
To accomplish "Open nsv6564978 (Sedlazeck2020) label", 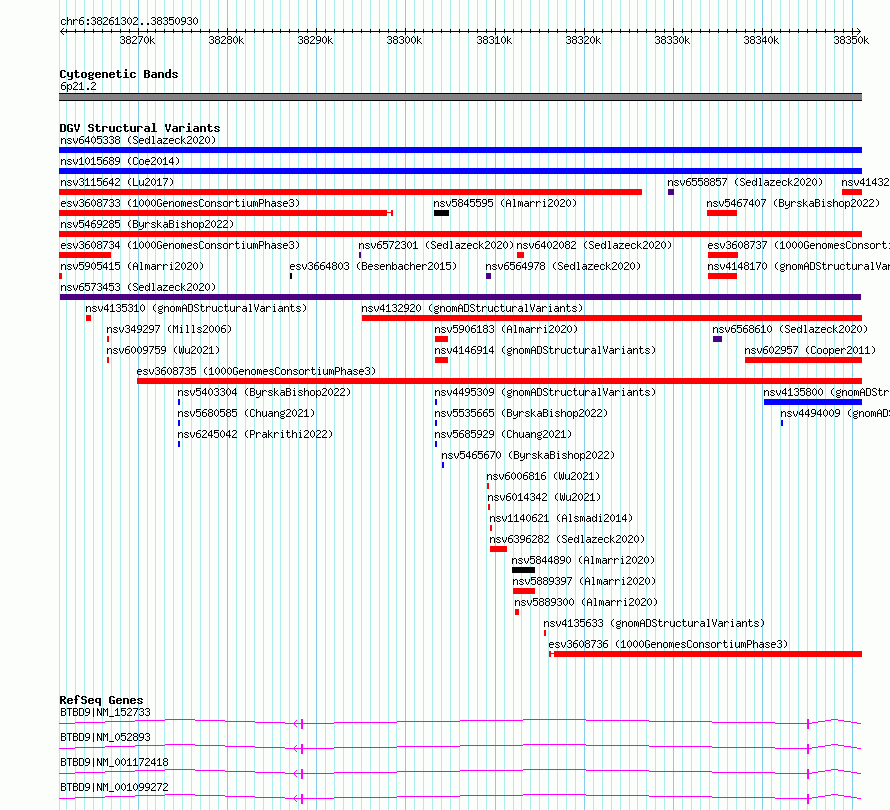I will [563, 266].
